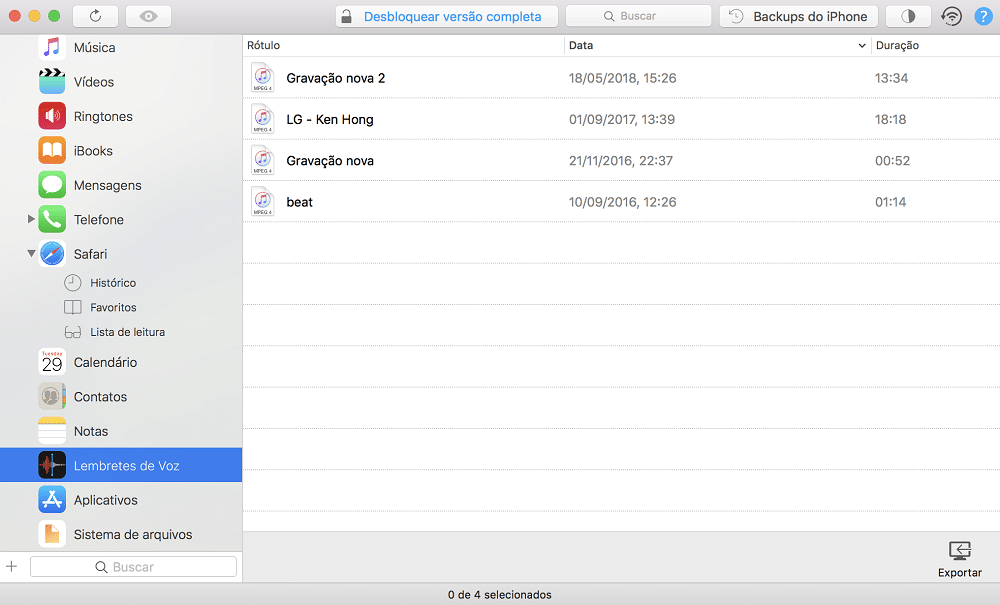
Task: Select the Mensagens chat bubble icon
Action: (x=52, y=185)
